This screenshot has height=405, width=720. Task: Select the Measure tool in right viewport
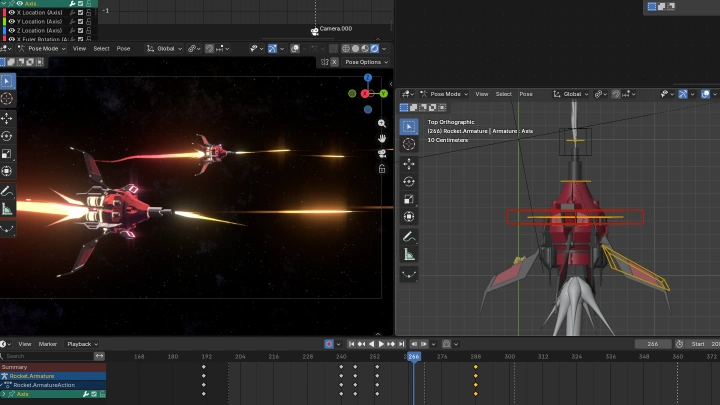(409, 255)
